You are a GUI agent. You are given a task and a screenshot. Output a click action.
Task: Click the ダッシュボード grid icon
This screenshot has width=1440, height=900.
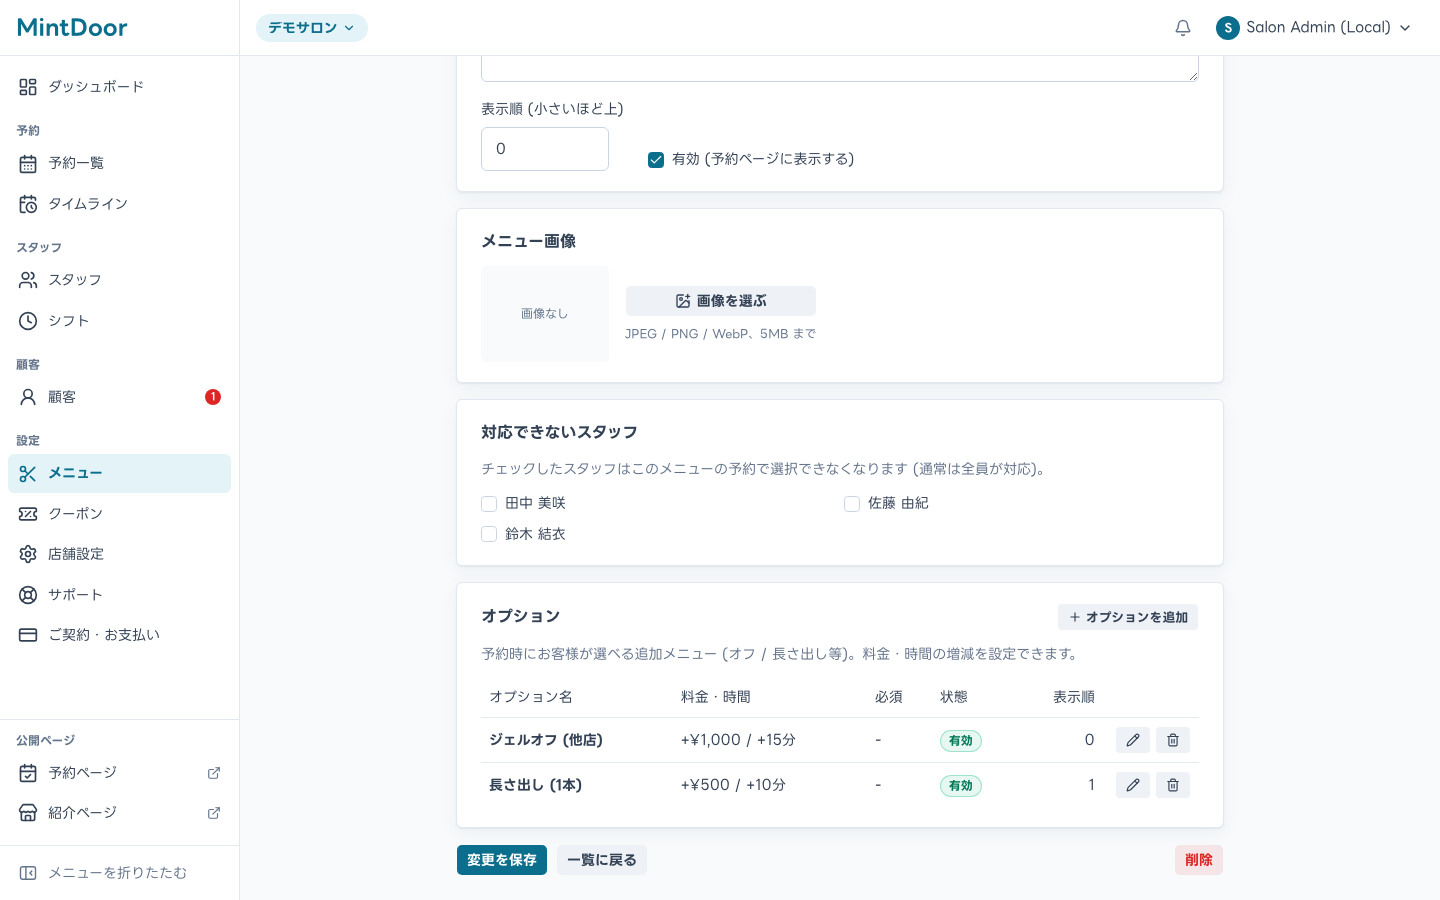pos(28,87)
